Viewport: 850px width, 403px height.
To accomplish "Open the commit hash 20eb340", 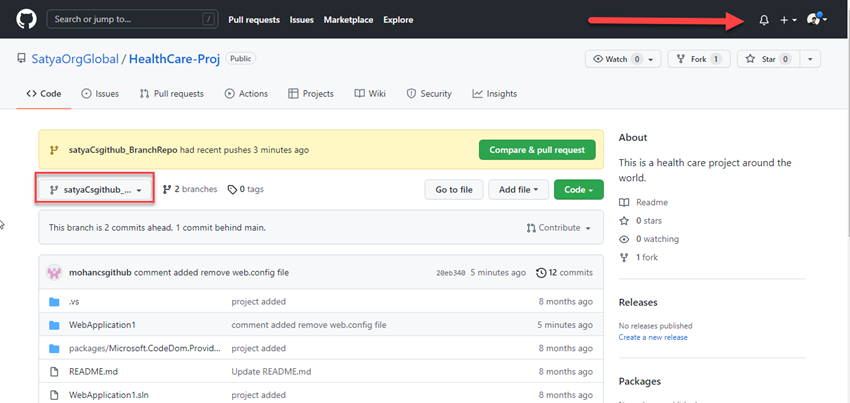I will pos(450,273).
